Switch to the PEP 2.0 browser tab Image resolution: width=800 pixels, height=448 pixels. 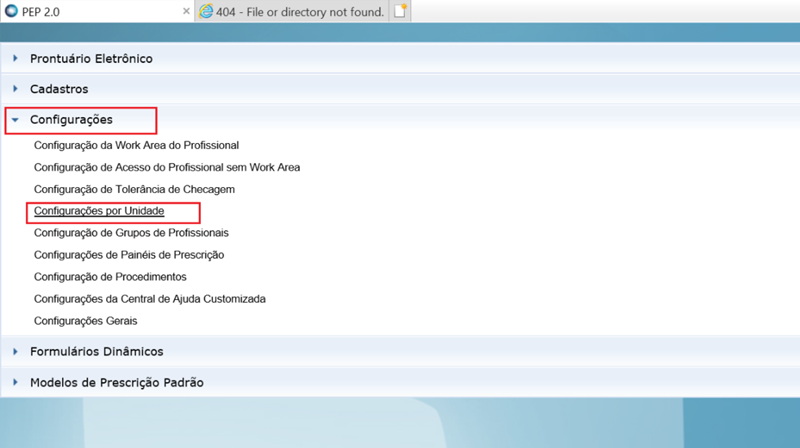coord(97,11)
